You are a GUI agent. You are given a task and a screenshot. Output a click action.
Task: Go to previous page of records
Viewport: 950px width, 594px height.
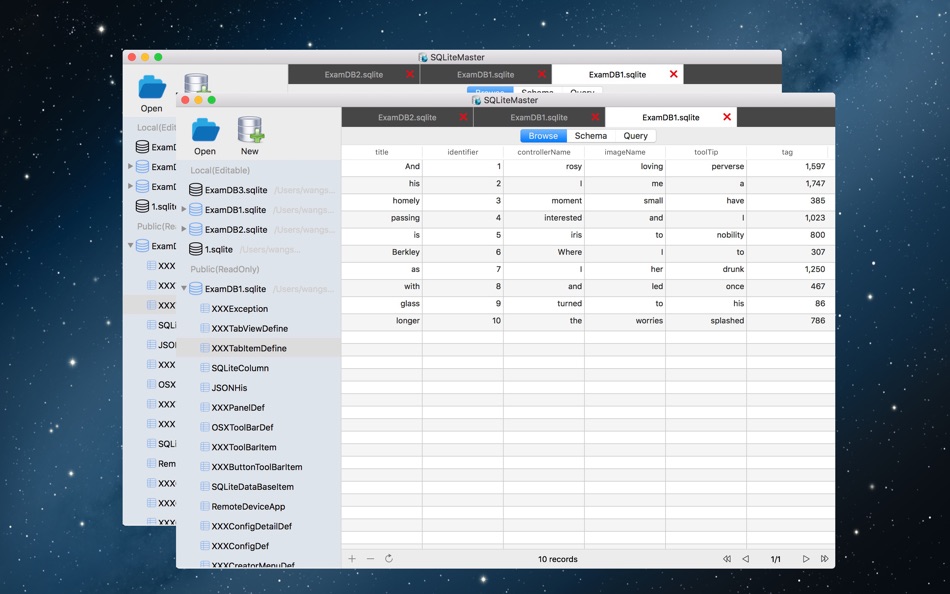click(x=746, y=558)
